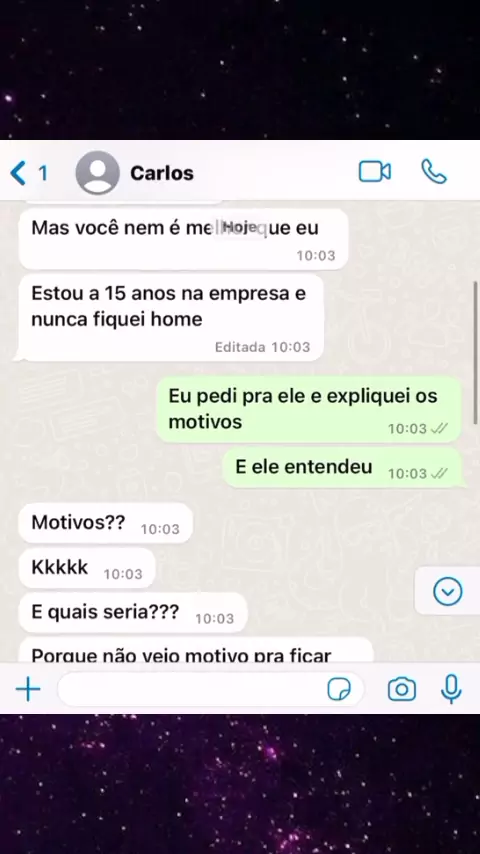
Task: Tap 'Eu pedi pra ele e expliquei' bubble
Action: (x=309, y=409)
